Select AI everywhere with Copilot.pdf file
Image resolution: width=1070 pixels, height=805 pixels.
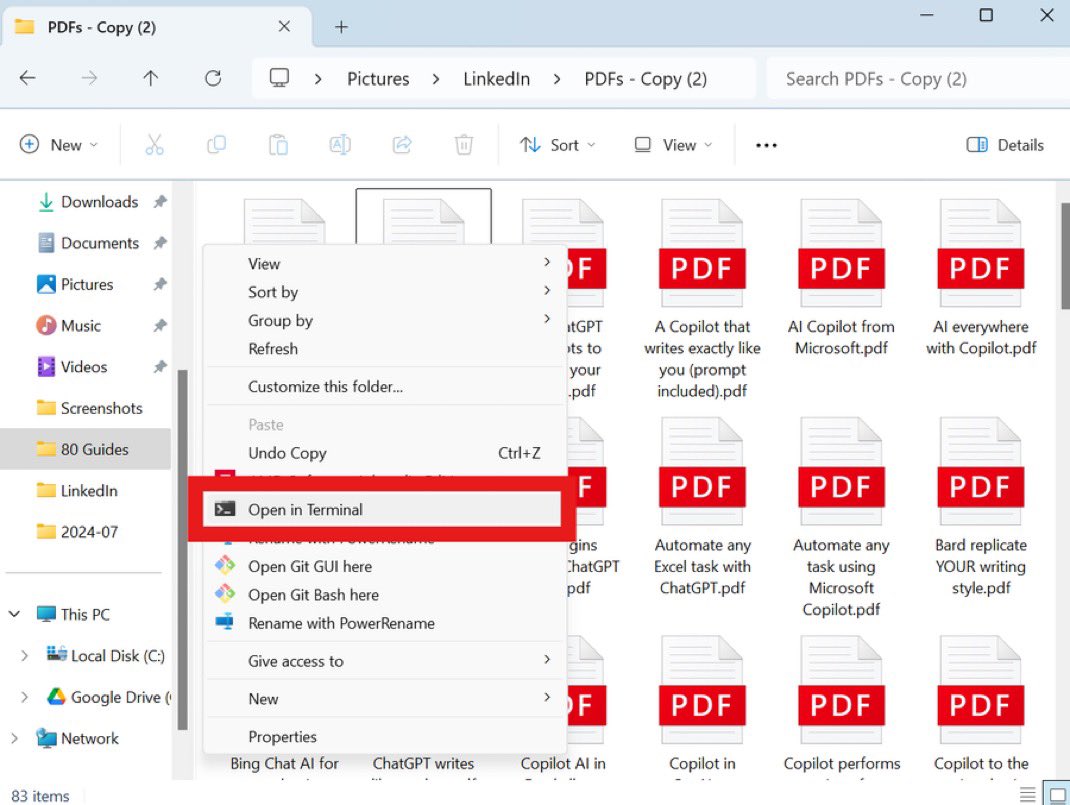click(981, 278)
